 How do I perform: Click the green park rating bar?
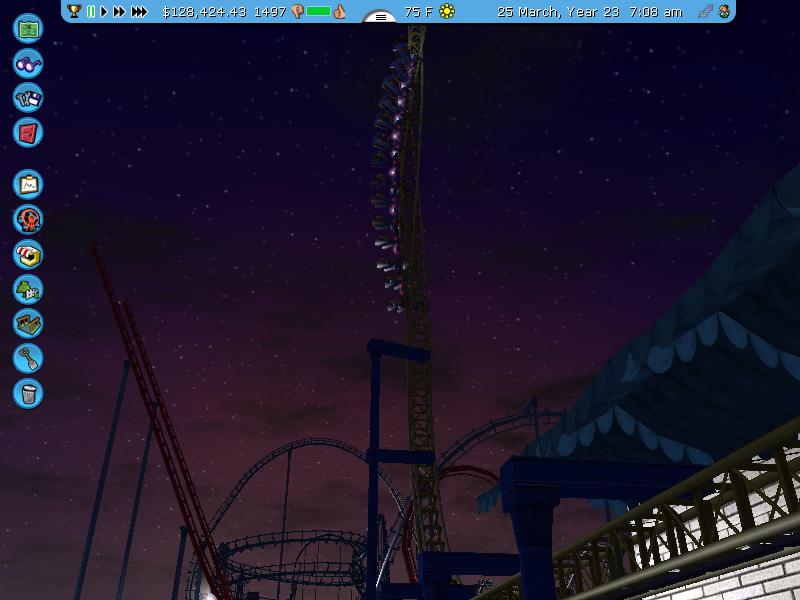point(318,11)
